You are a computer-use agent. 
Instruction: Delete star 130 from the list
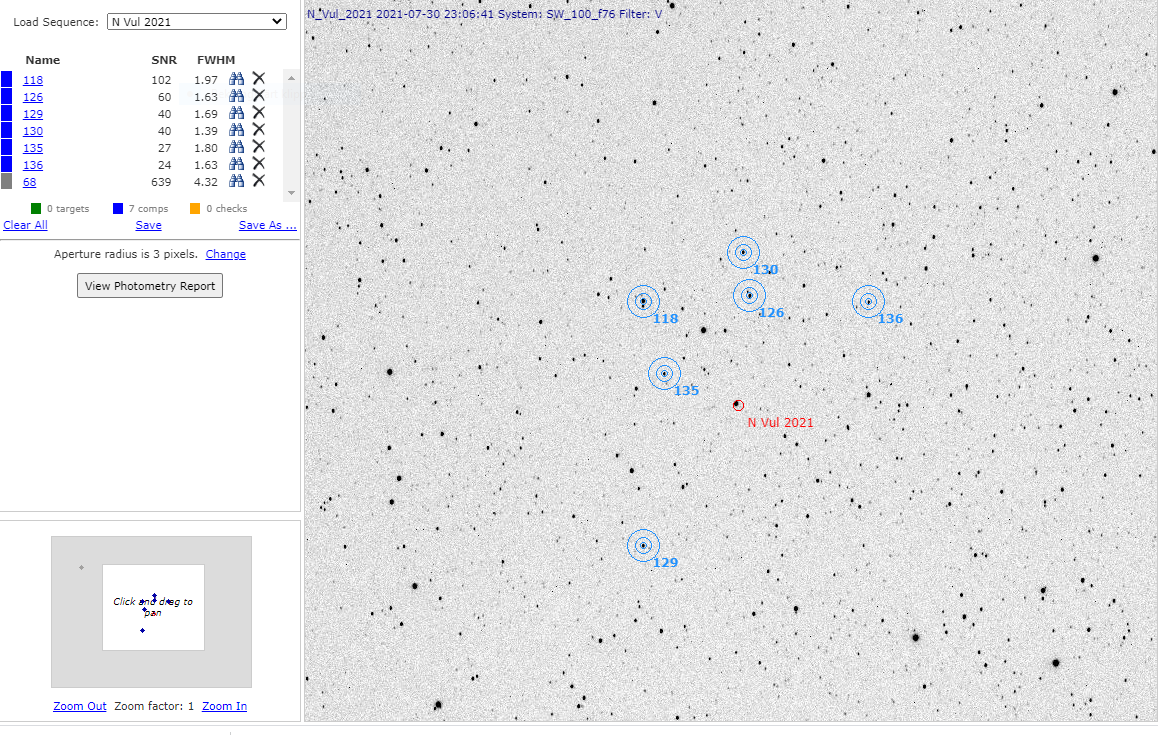(x=258, y=130)
